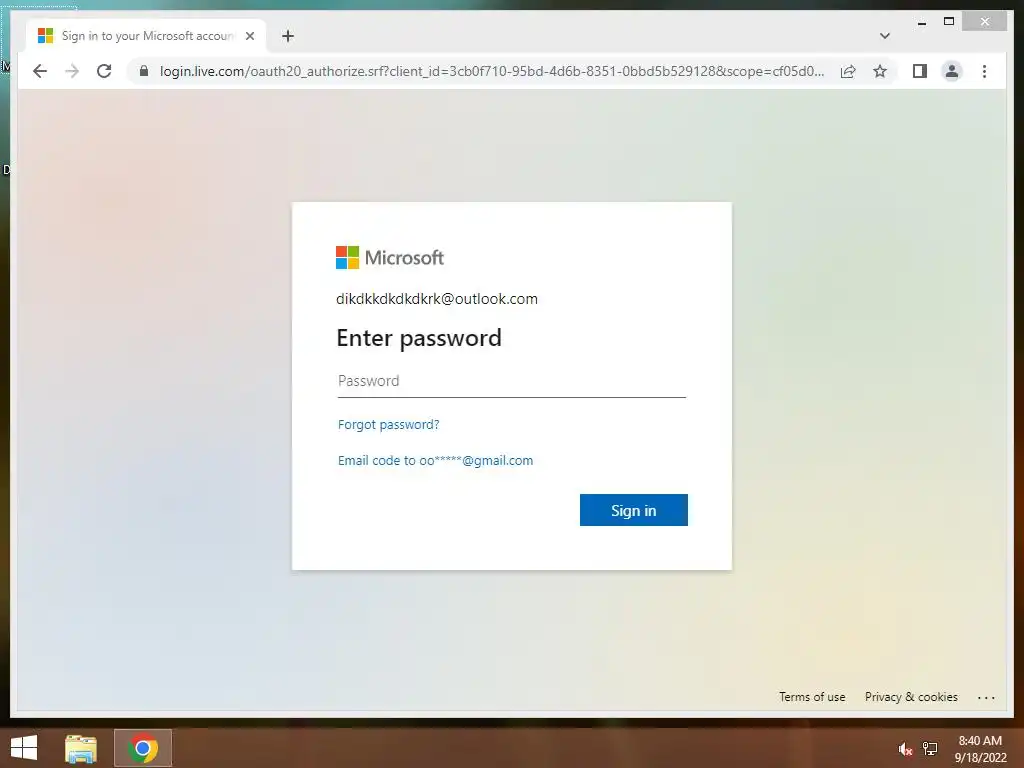Click the Sign in button

tap(633, 510)
